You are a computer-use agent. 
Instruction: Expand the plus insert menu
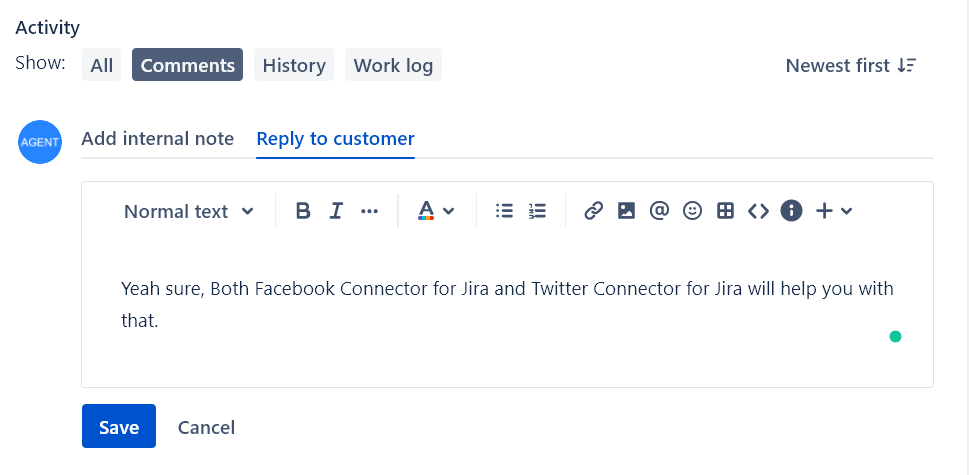point(834,211)
